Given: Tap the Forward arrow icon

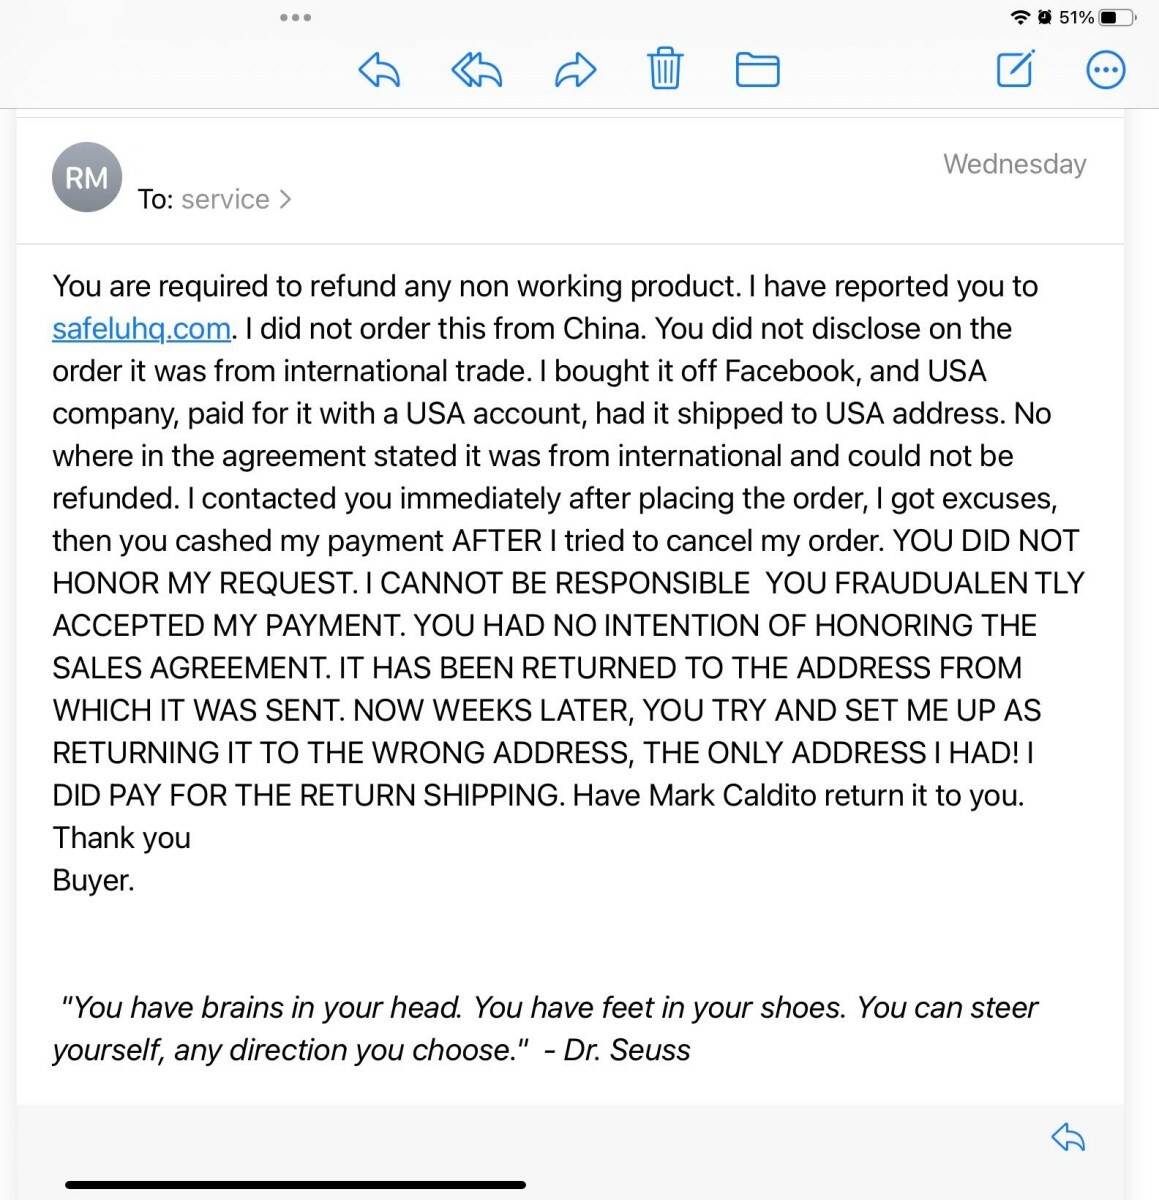Looking at the screenshot, I should point(575,70).
